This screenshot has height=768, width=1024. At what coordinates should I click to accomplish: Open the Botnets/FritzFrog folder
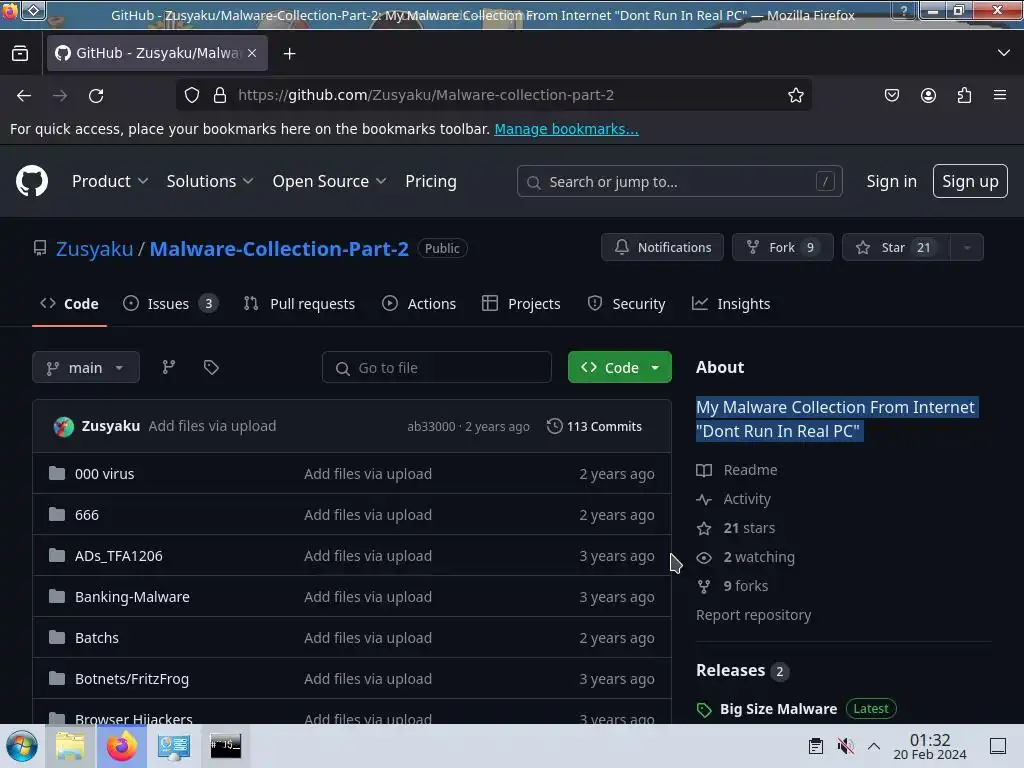(132, 679)
